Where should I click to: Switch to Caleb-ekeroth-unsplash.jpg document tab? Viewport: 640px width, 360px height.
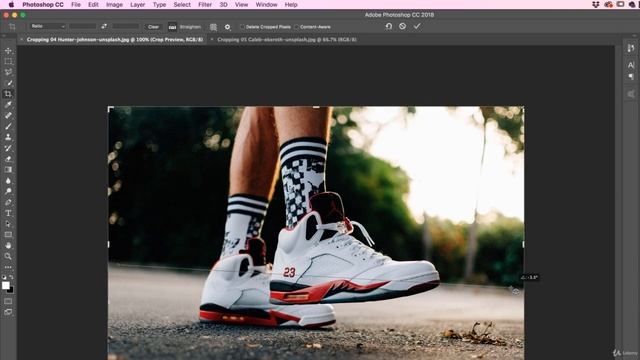click(x=287, y=40)
